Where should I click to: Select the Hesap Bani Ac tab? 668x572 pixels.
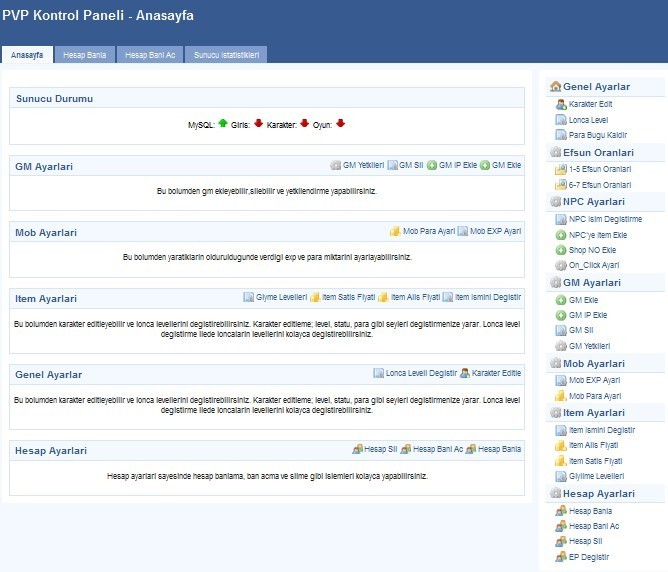(x=150, y=55)
